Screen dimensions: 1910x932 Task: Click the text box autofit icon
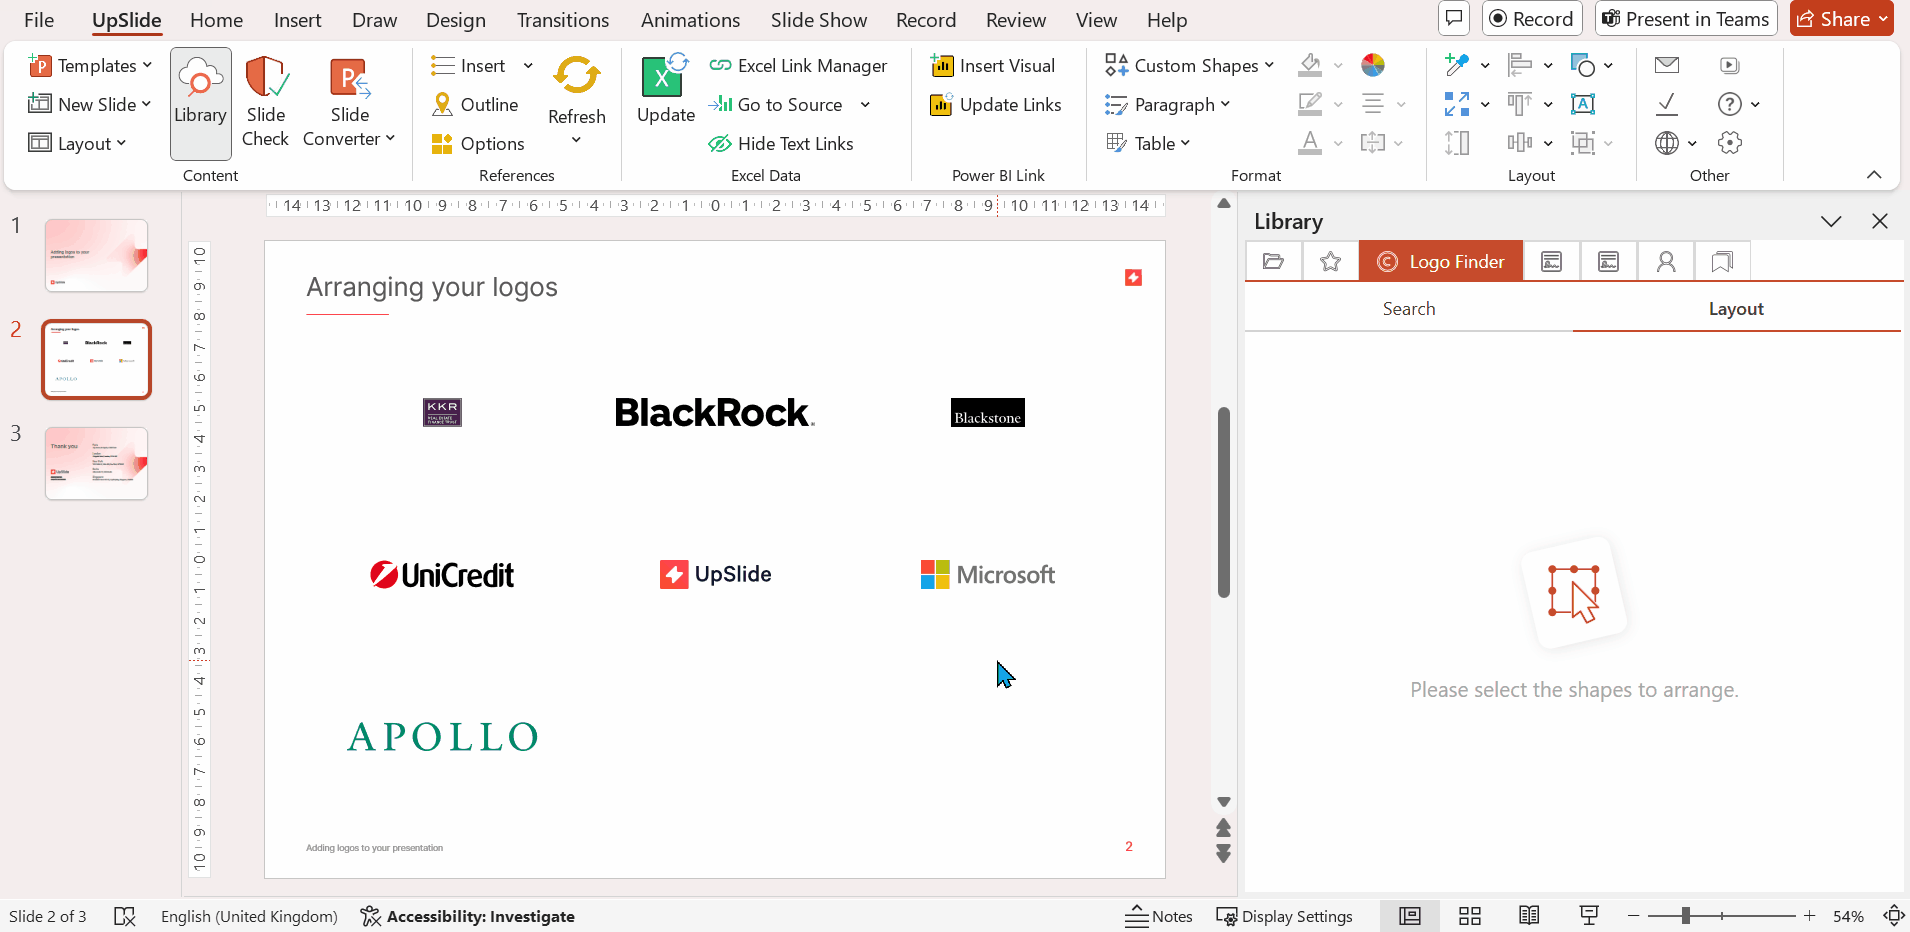click(1583, 104)
